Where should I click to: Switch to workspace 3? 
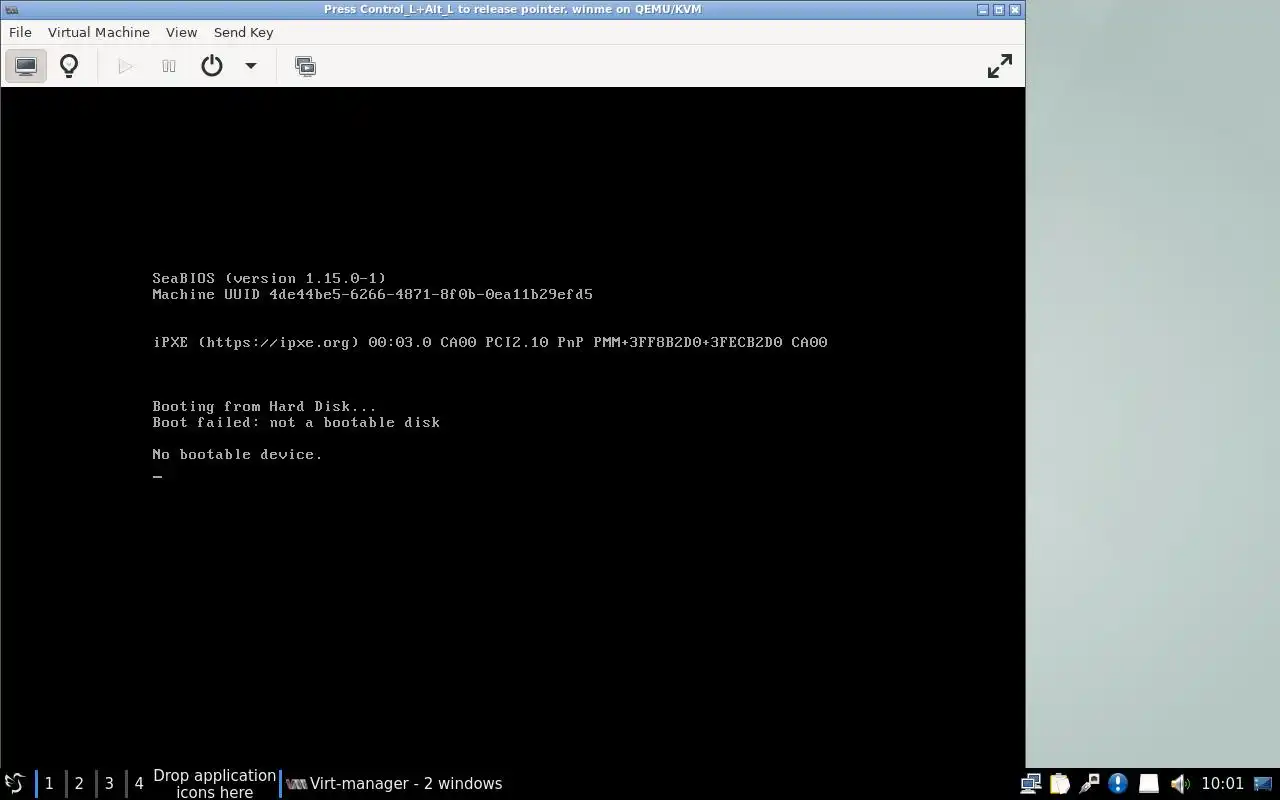point(109,783)
